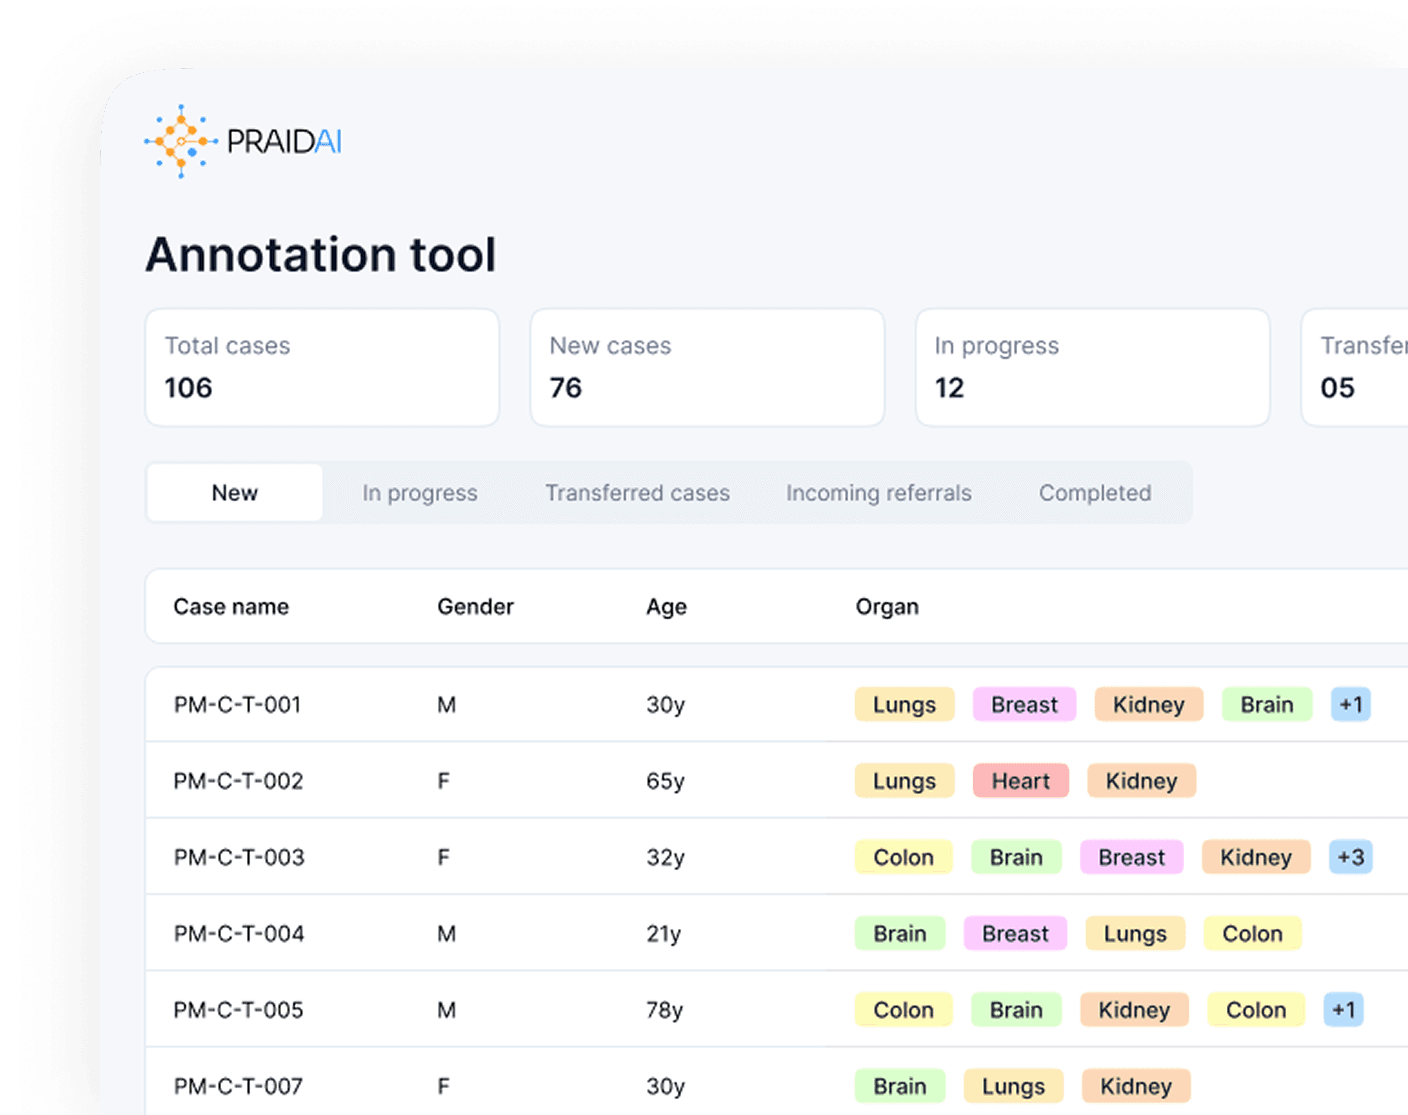Click the New cases summary card
The width and height of the screenshot is (1408, 1115).
pyautogui.click(x=707, y=367)
